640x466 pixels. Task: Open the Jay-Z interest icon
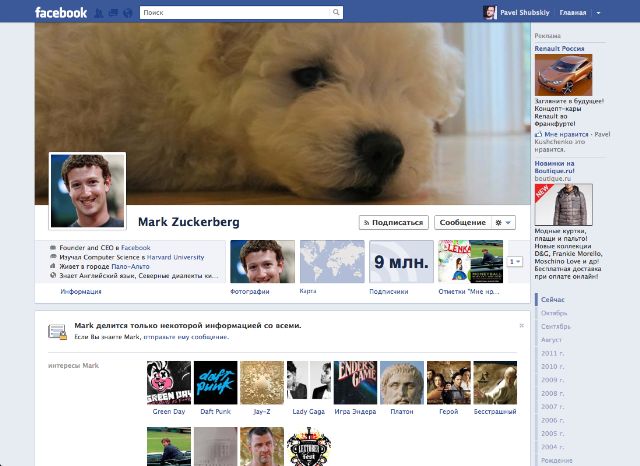262,382
